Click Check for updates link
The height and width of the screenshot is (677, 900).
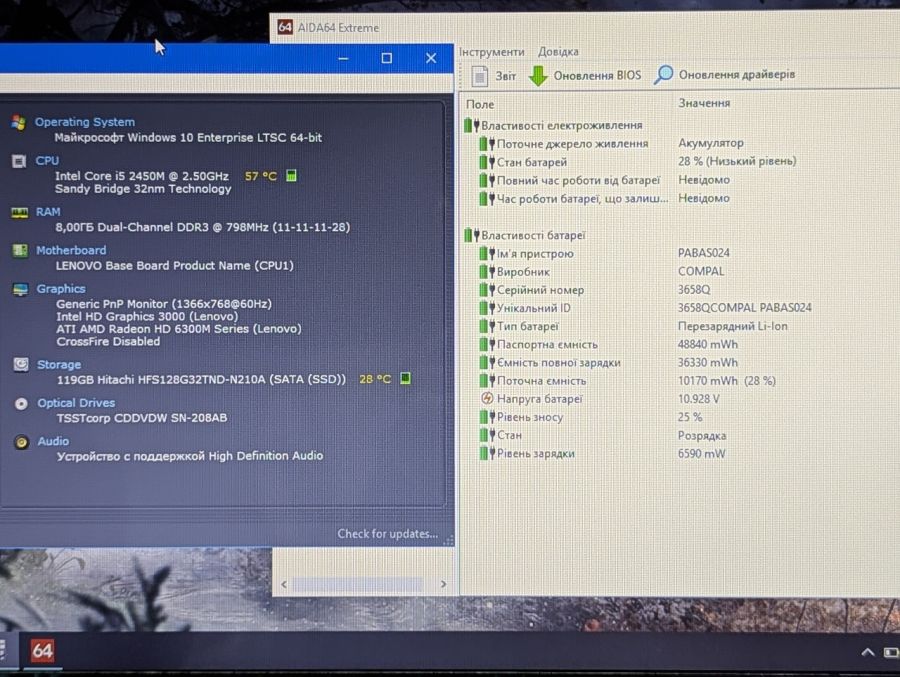coord(387,534)
